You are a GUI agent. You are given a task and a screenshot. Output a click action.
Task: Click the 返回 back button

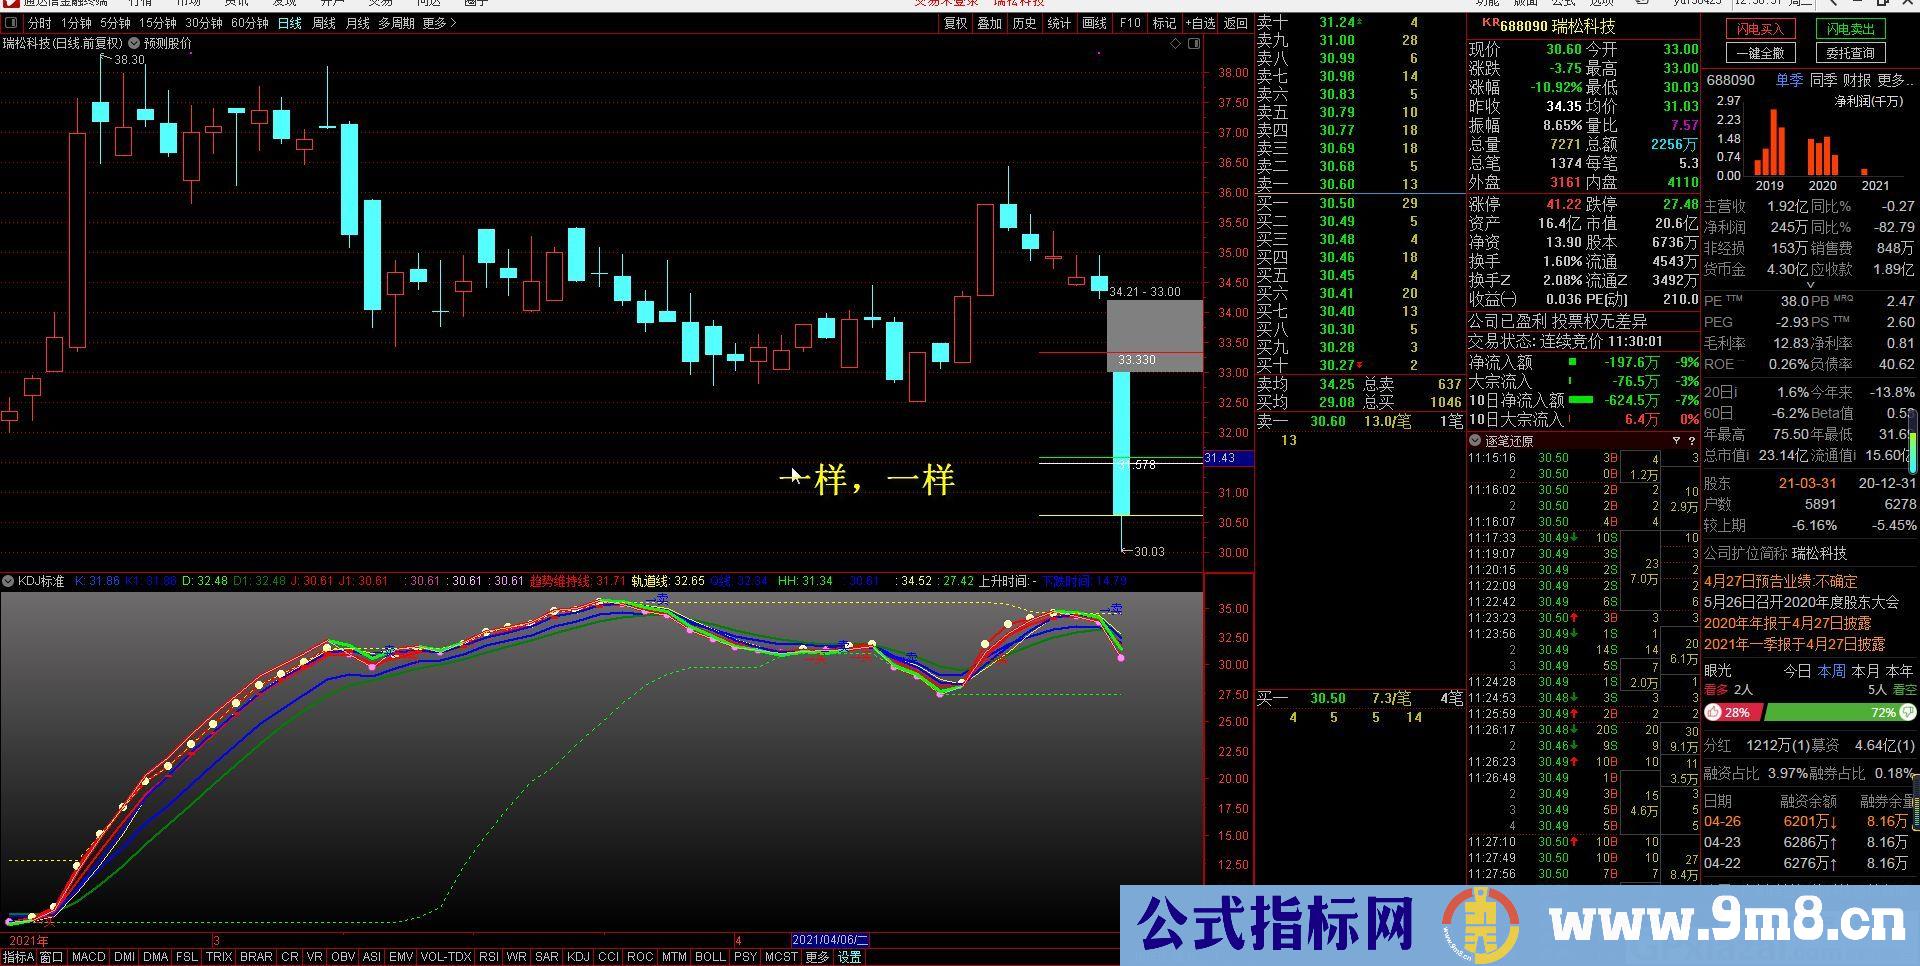(1237, 23)
